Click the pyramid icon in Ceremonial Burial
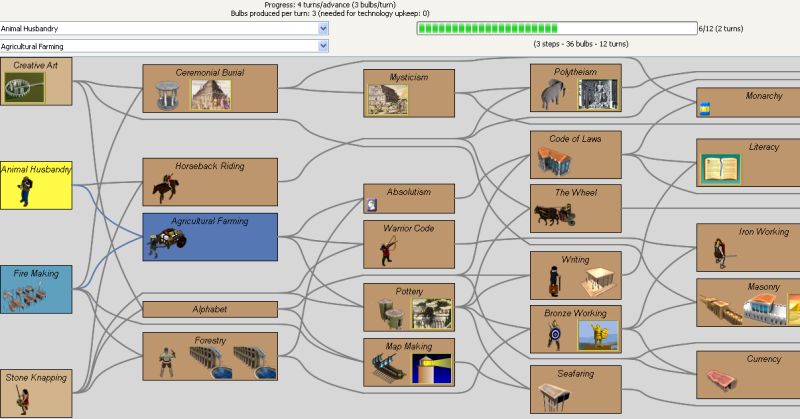 211,95
